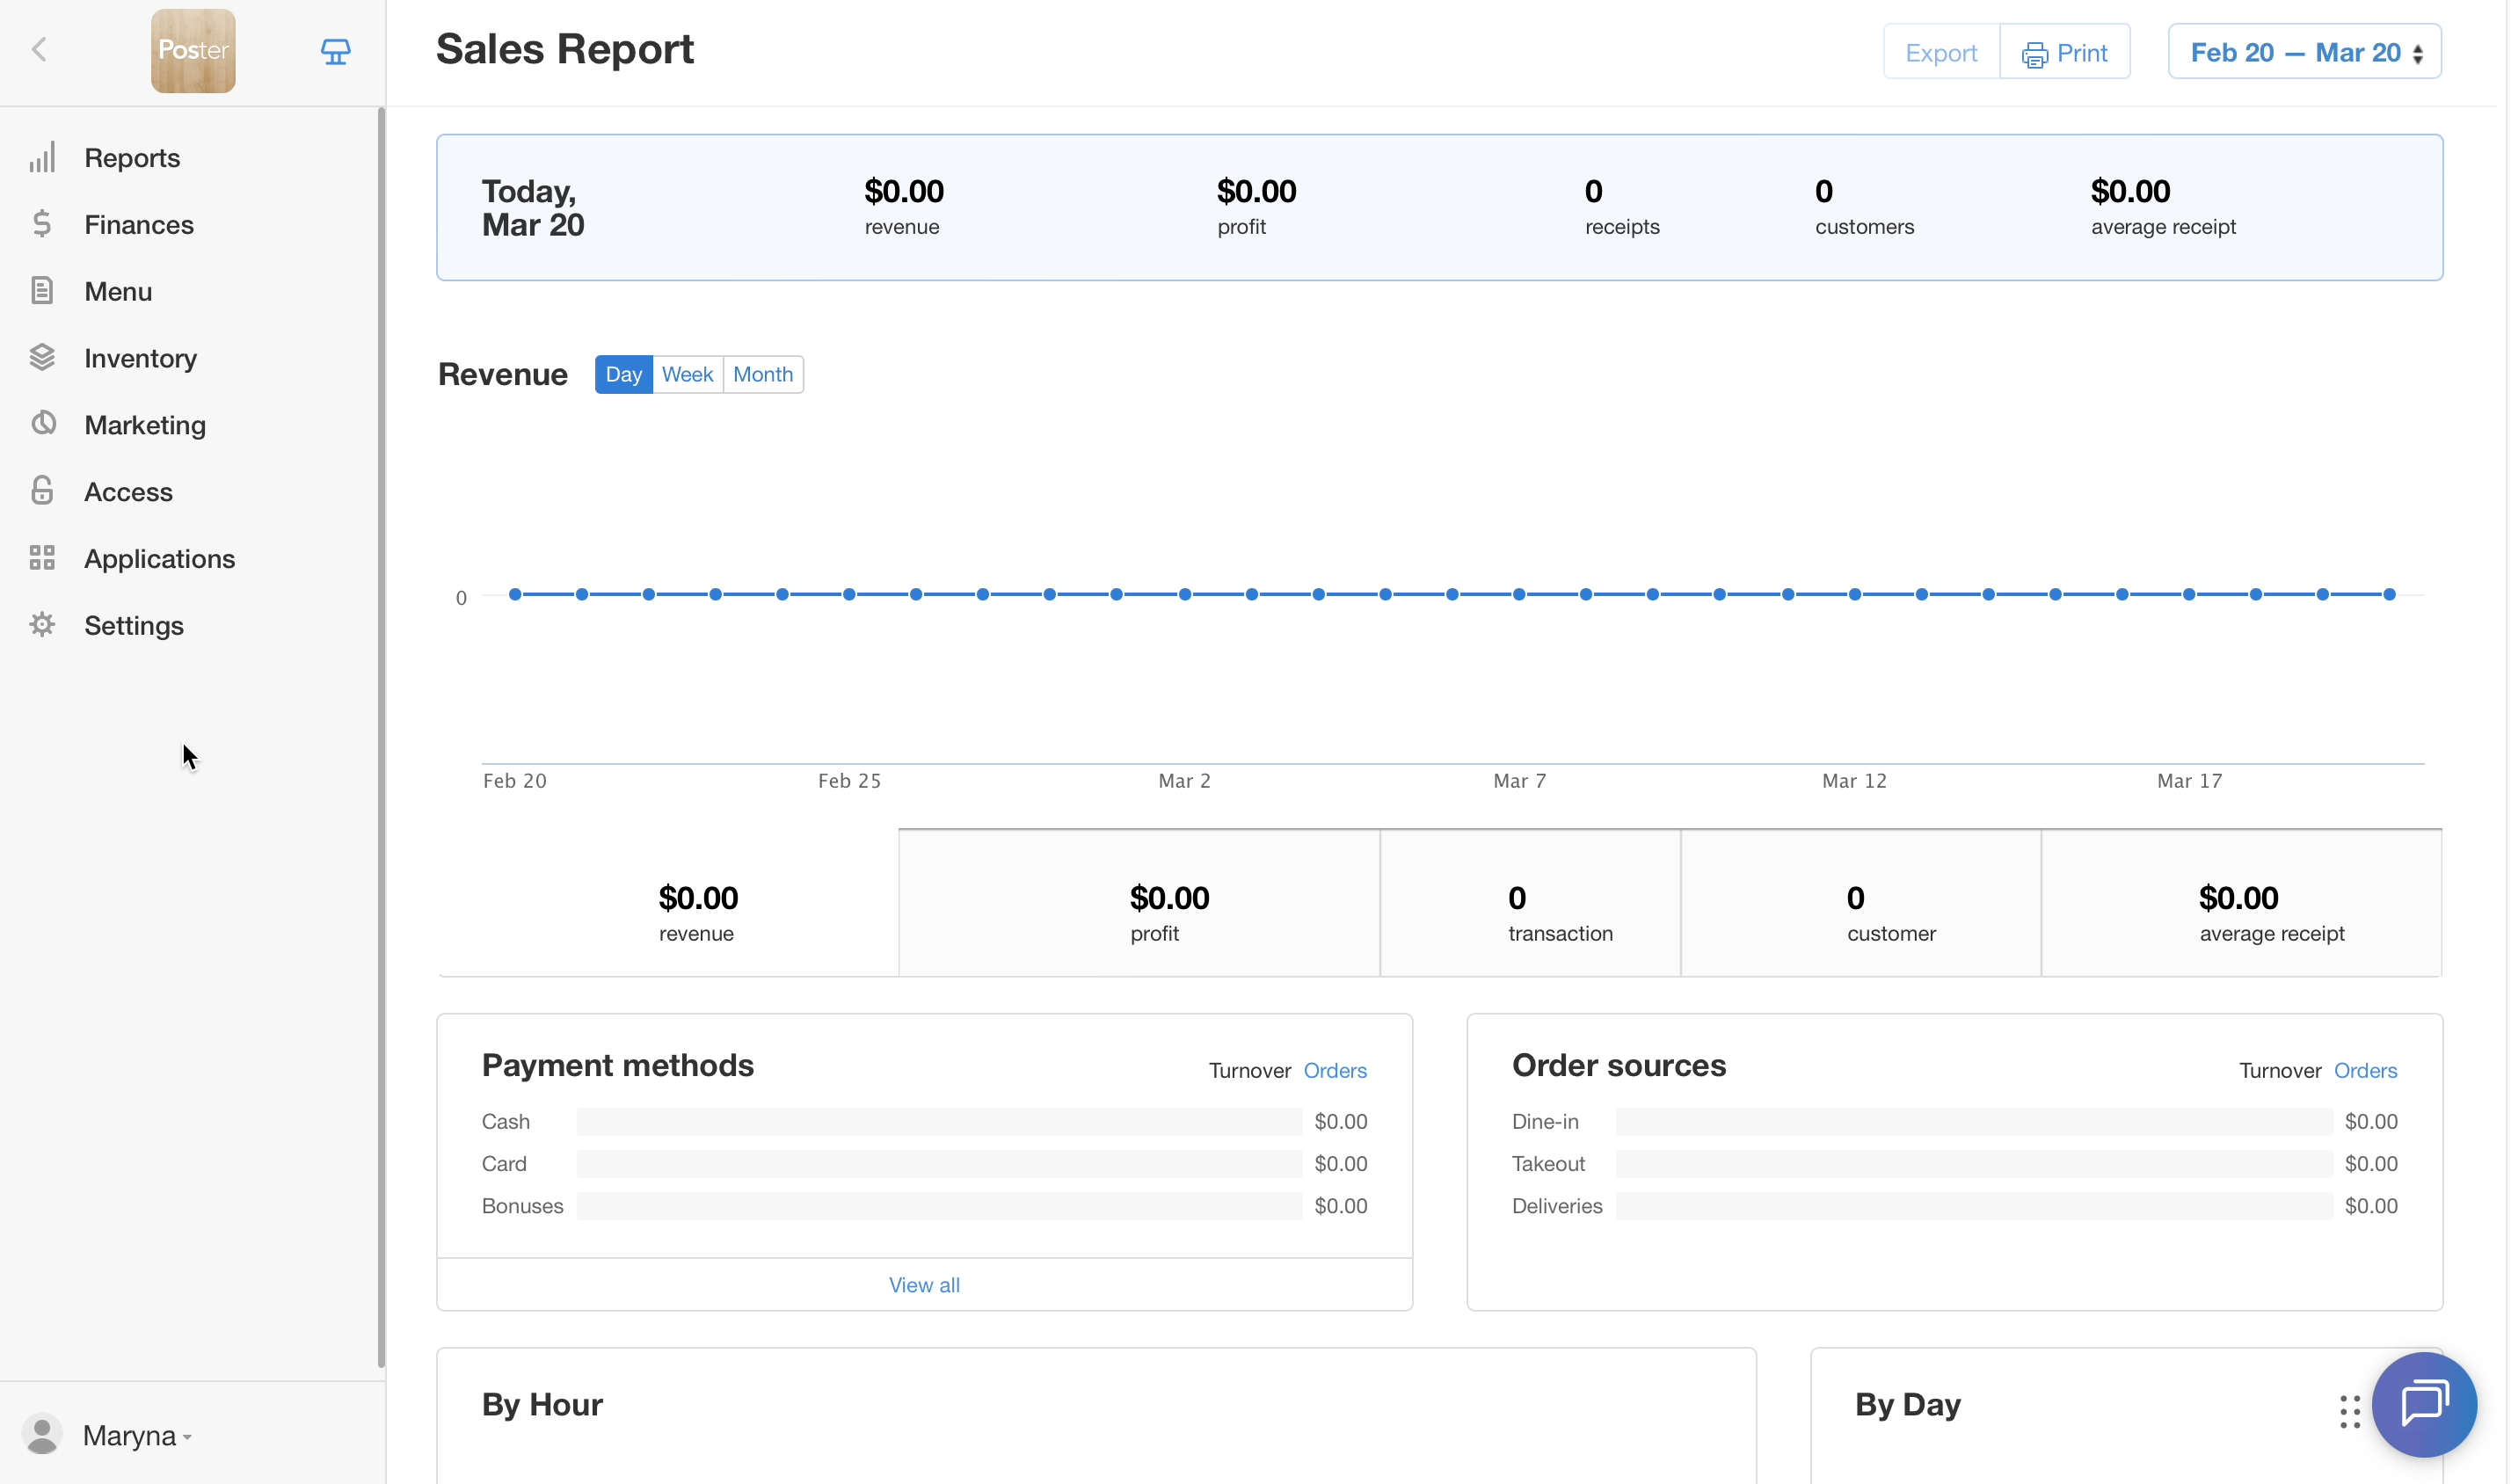Open the live chat support bubble
The height and width of the screenshot is (1484, 2511).
[x=2423, y=1404]
